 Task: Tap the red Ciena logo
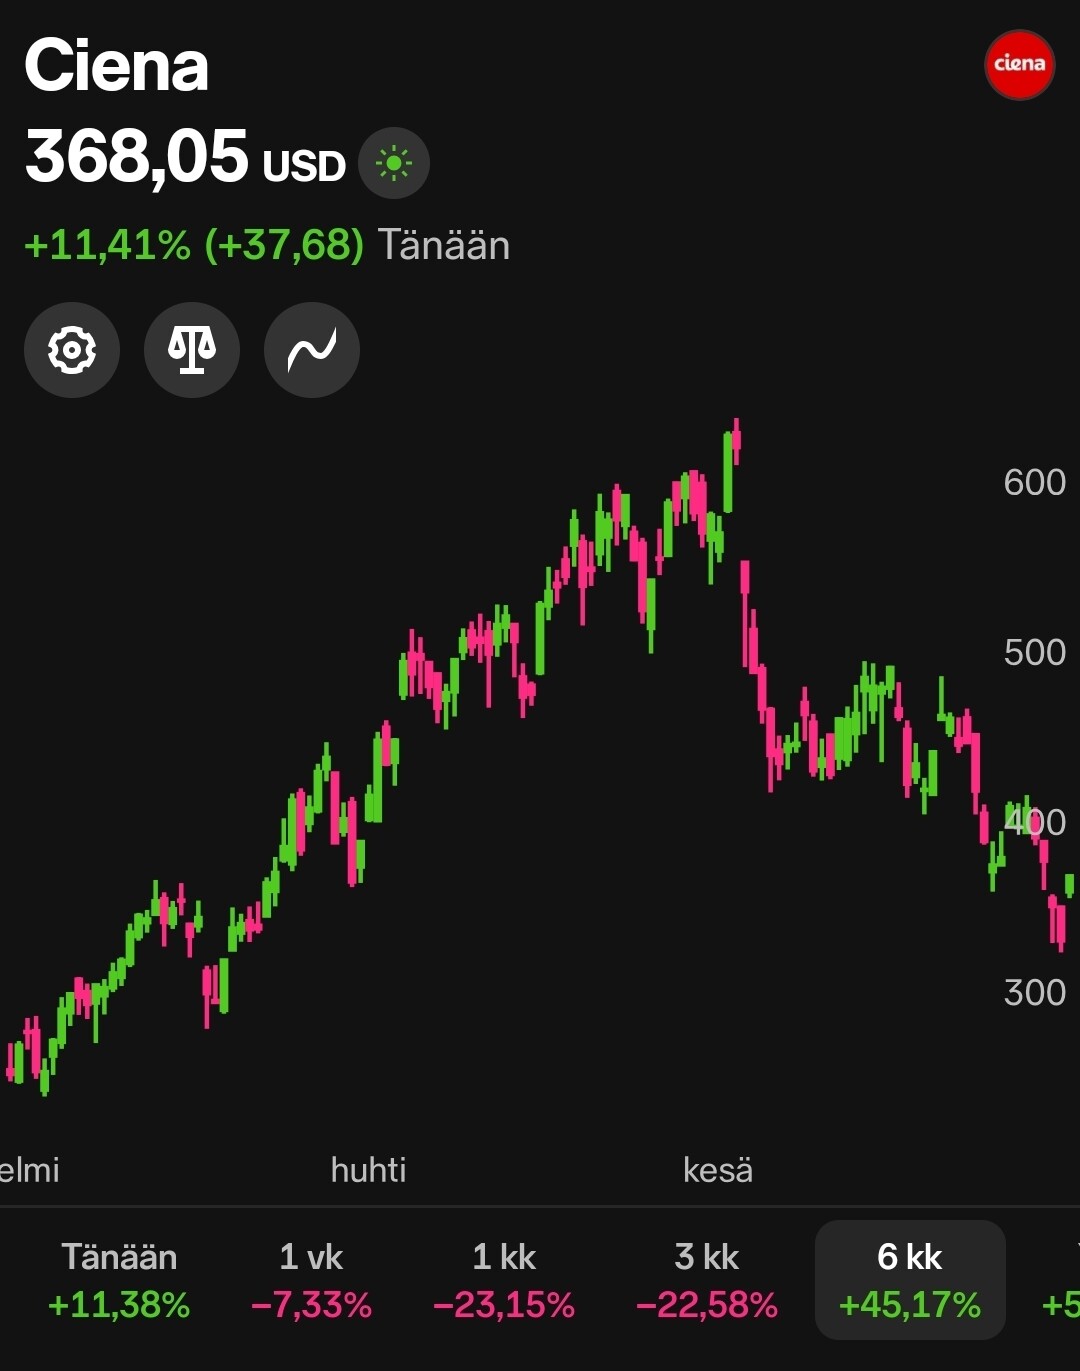[1019, 65]
